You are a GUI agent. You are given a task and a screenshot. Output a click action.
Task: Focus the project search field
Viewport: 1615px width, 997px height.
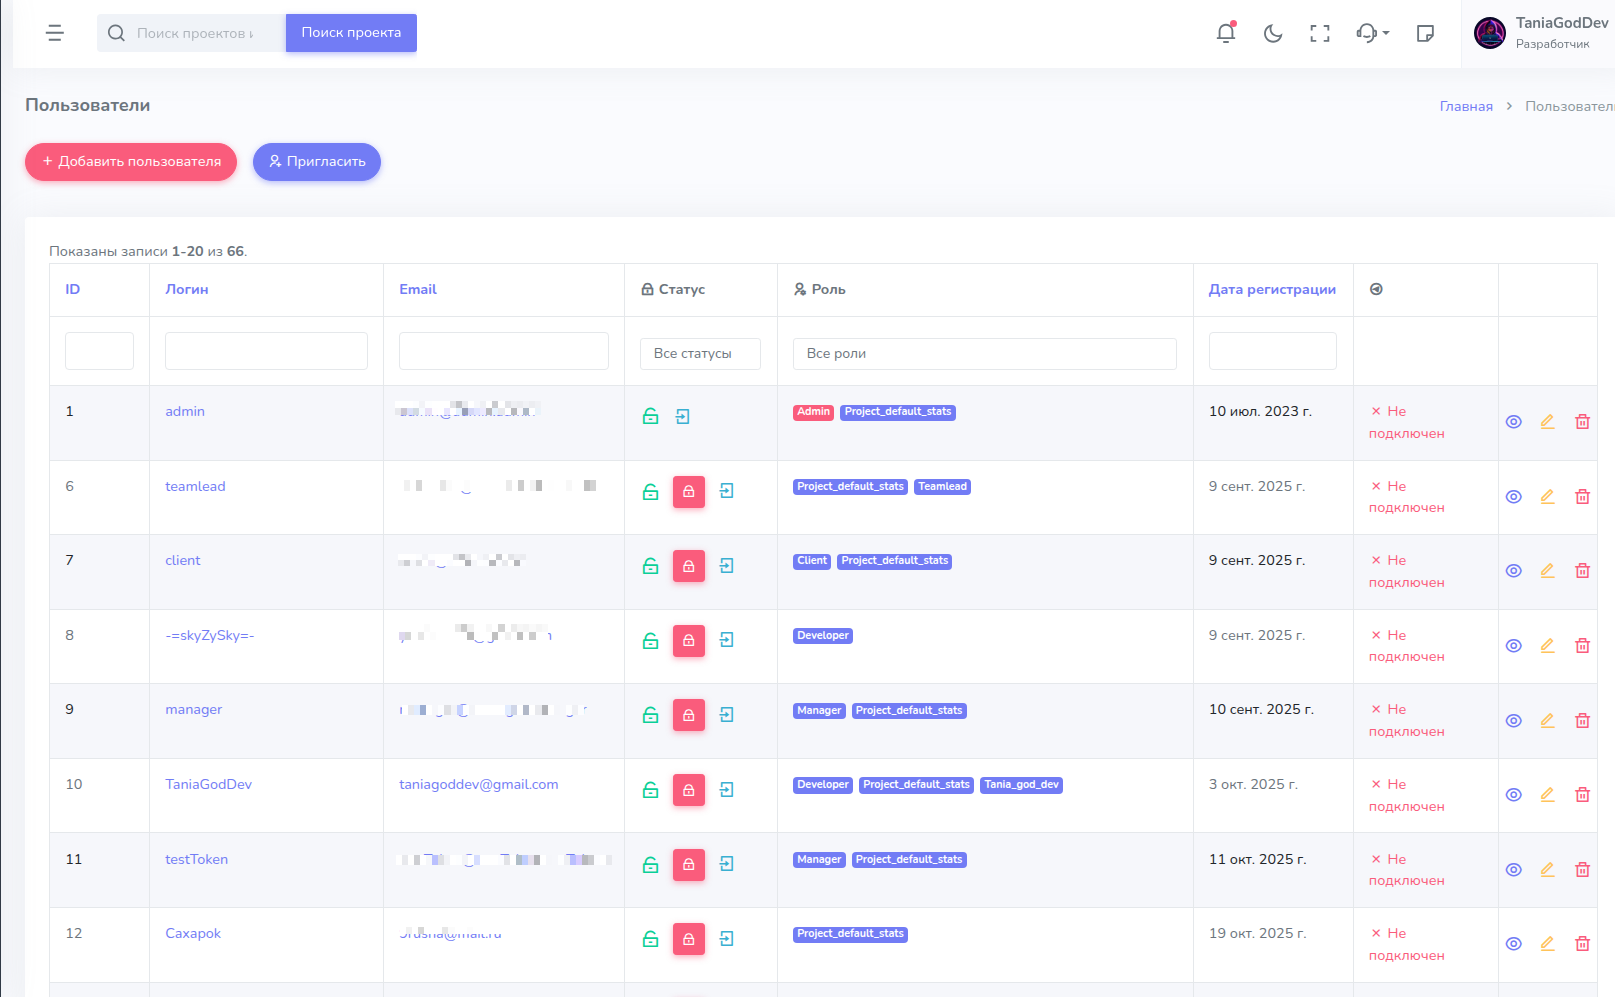pos(192,33)
